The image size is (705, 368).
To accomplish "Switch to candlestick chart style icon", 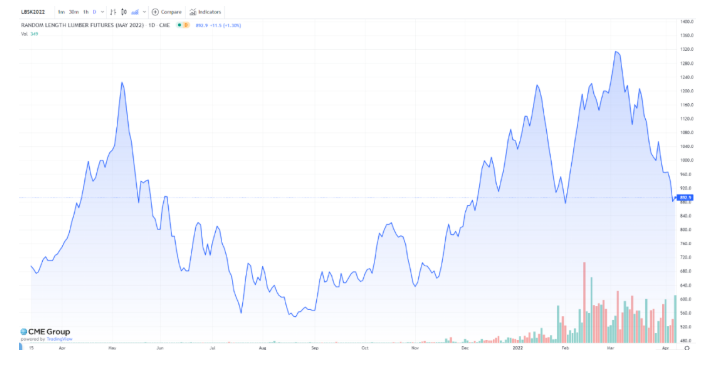I will pyautogui.click(x=124, y=12).
